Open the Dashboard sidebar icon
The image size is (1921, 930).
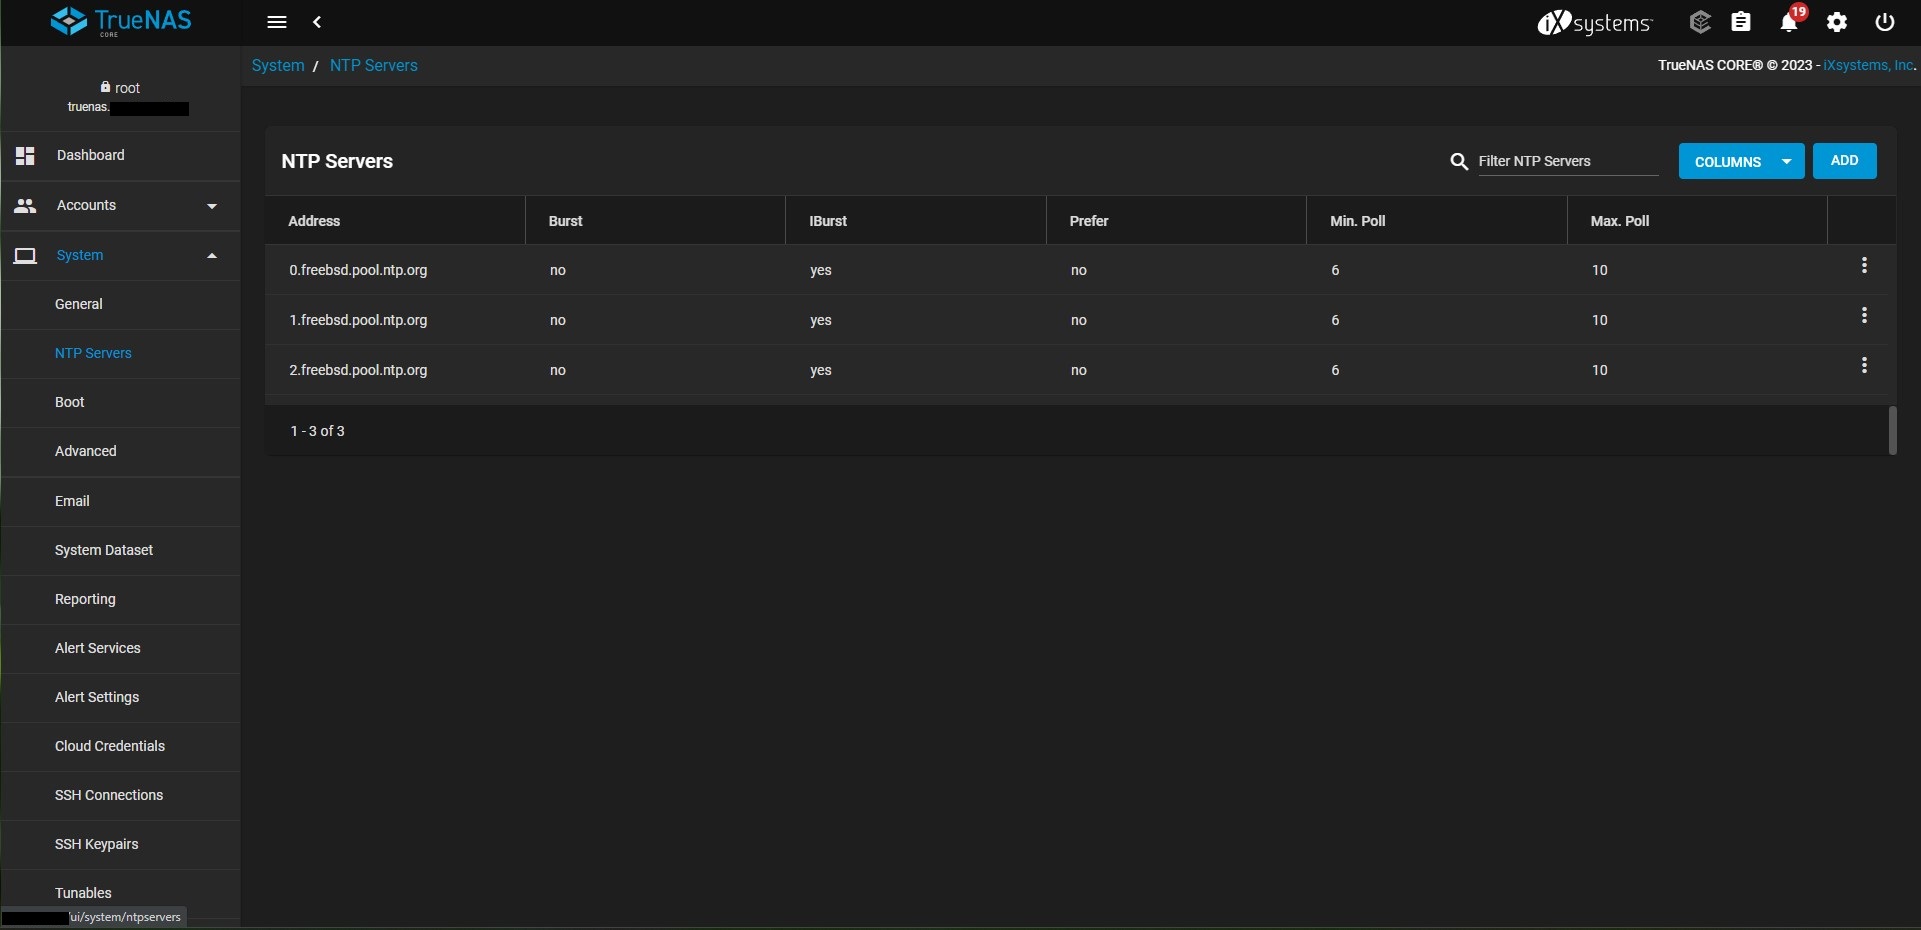point(25,156)
